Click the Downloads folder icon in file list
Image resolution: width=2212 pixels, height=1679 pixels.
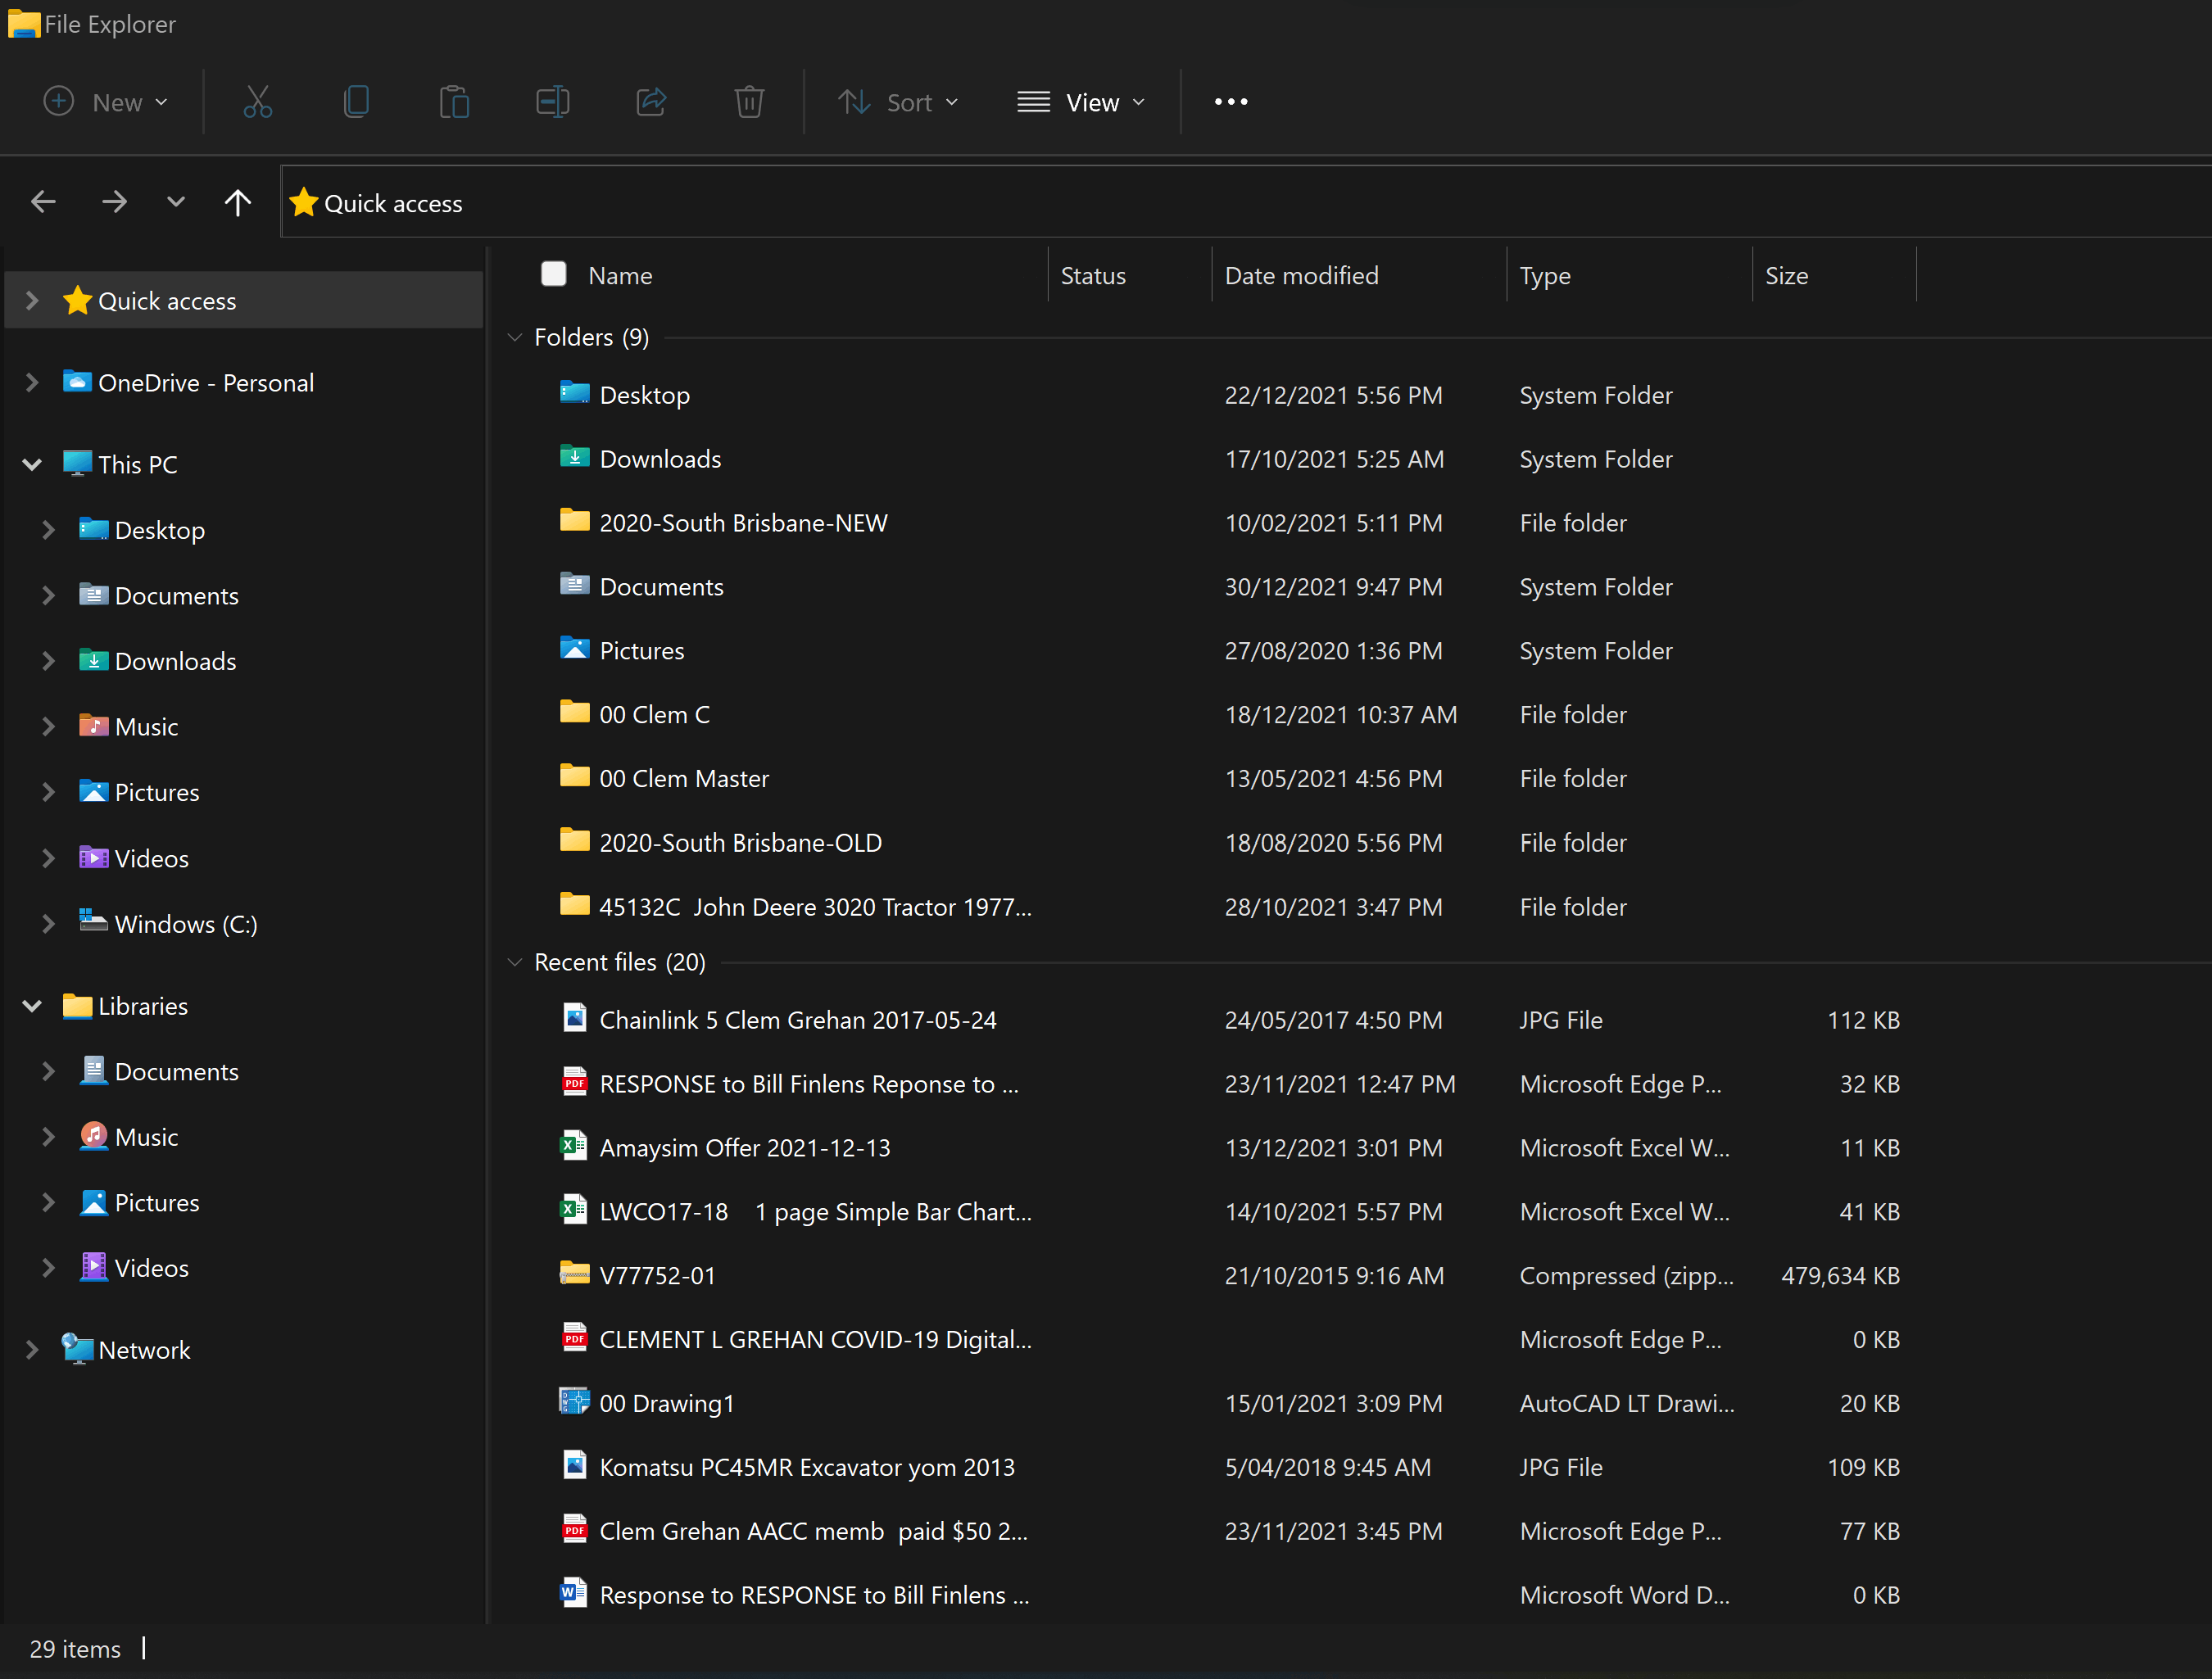click(x=574, y=457)
